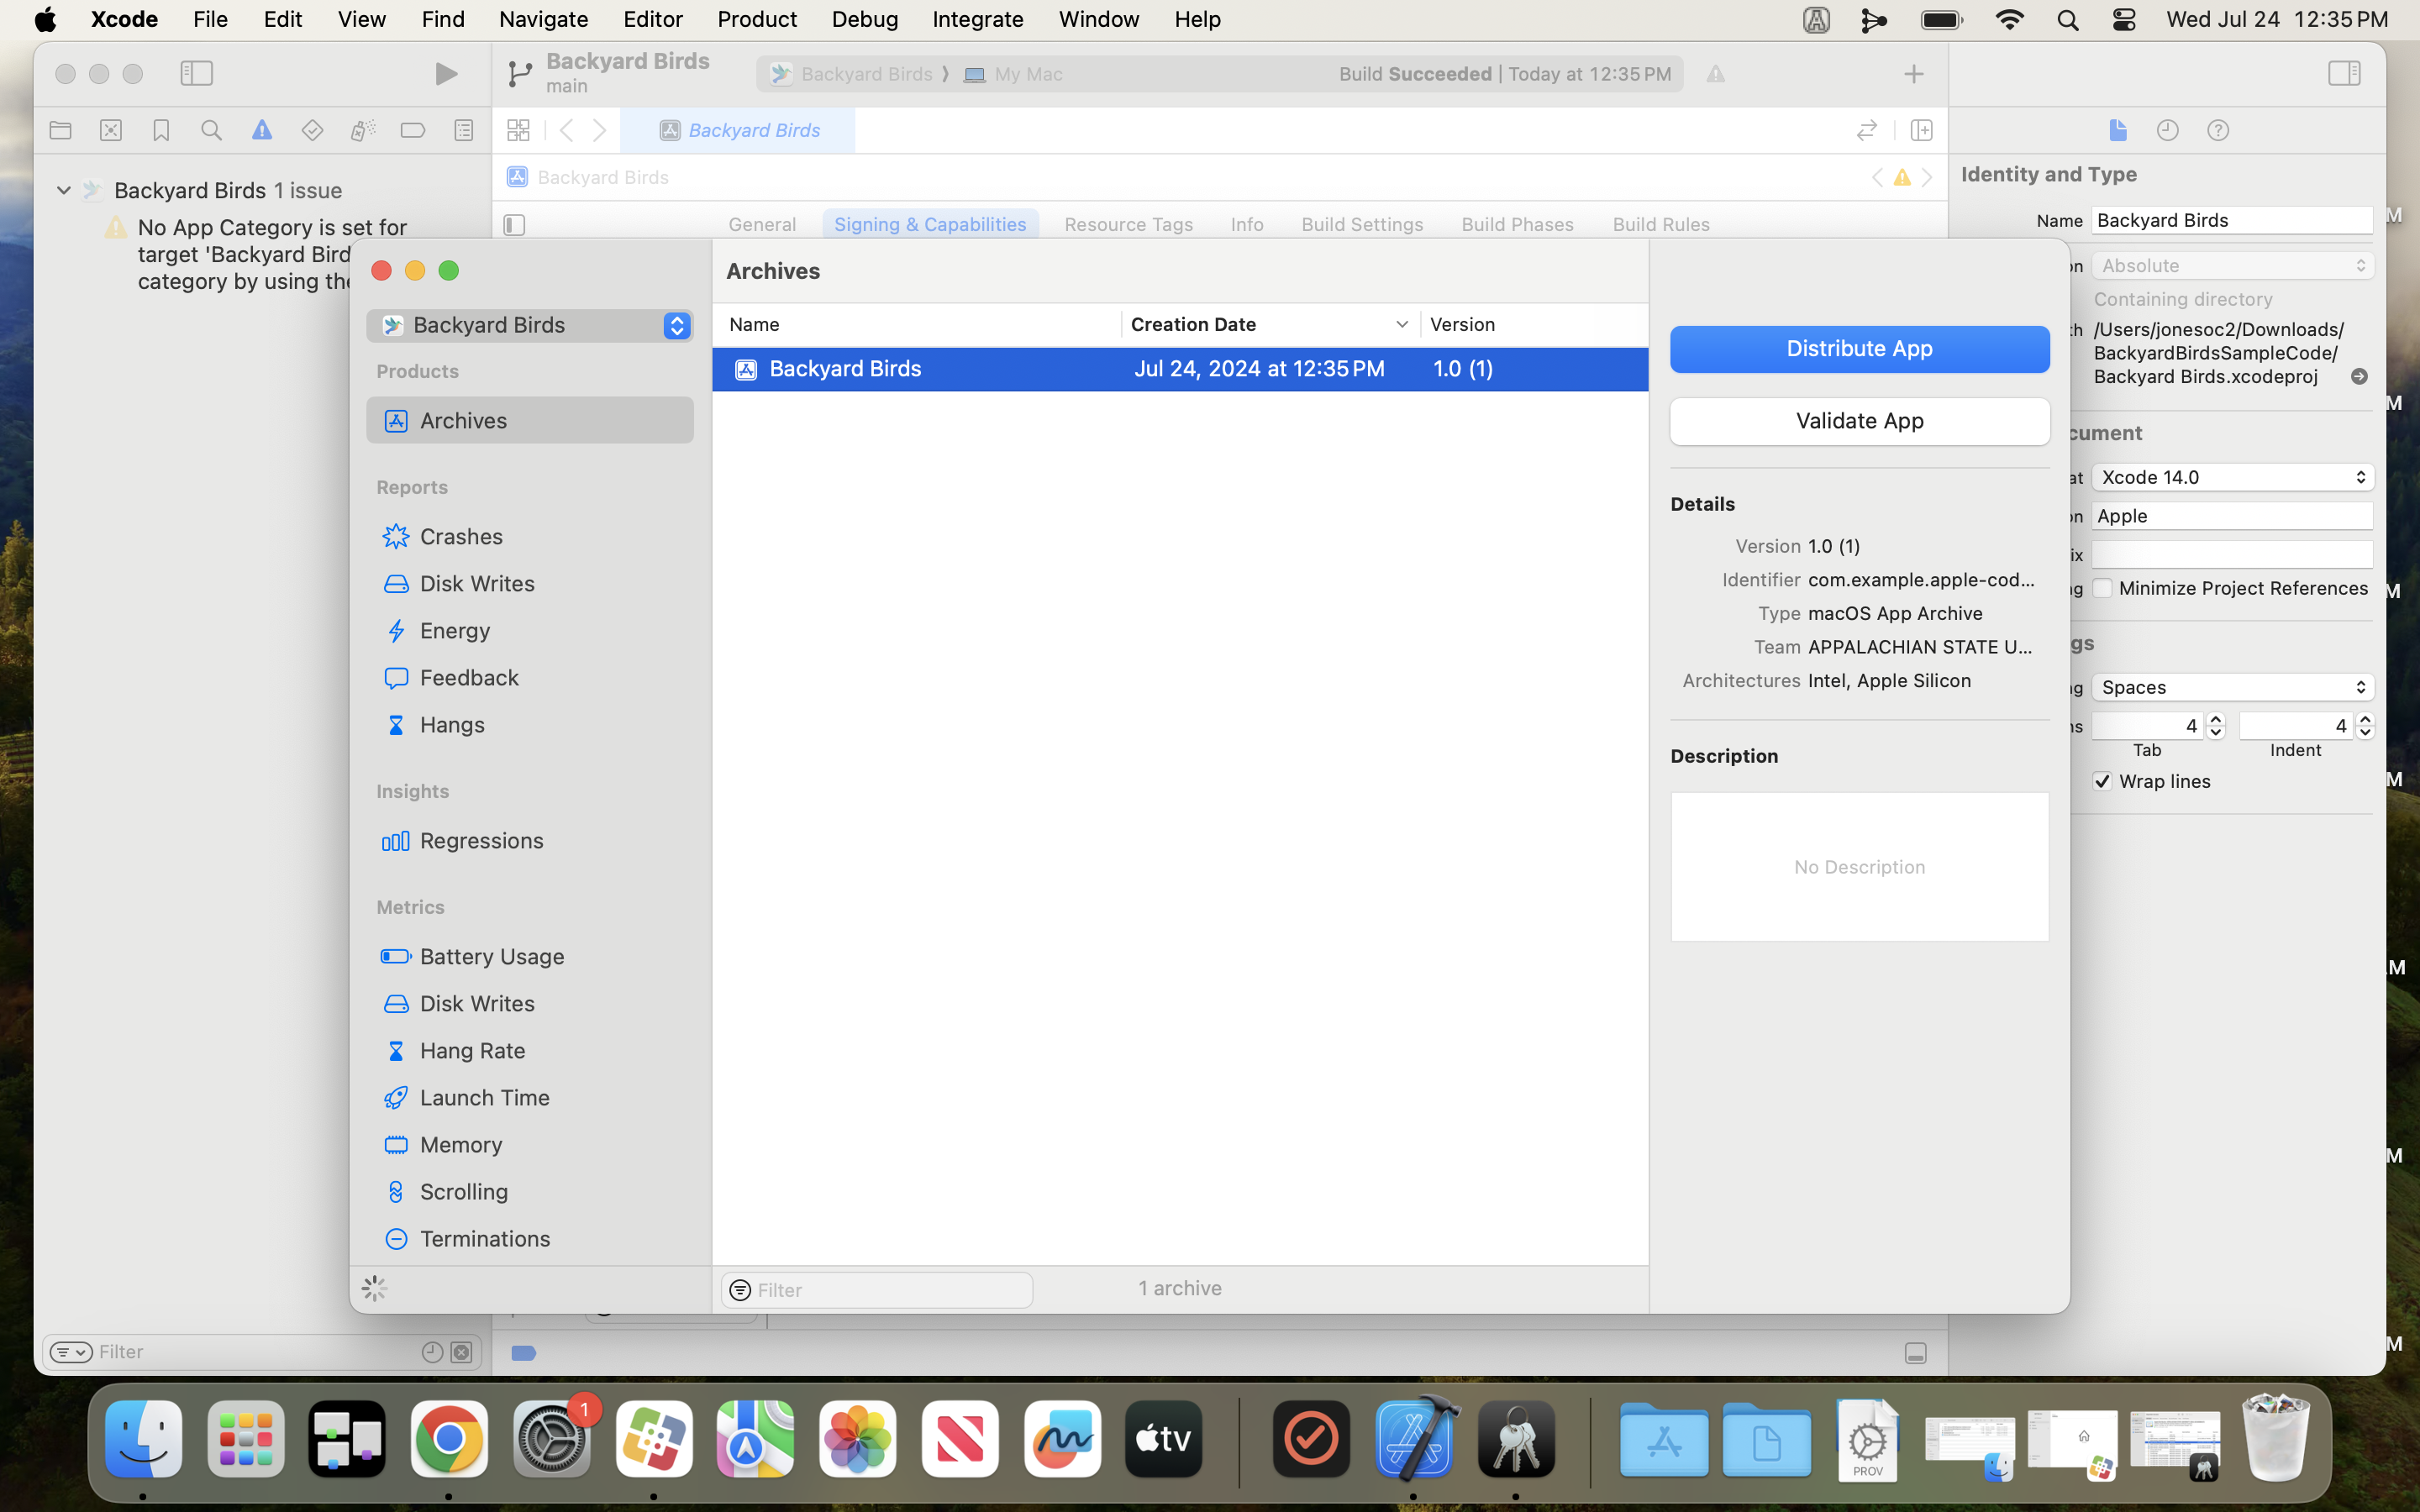Toggle errors-only filter icon in navigator
Viewport: 2420px width, 1512px height.
click(461, 1352)
